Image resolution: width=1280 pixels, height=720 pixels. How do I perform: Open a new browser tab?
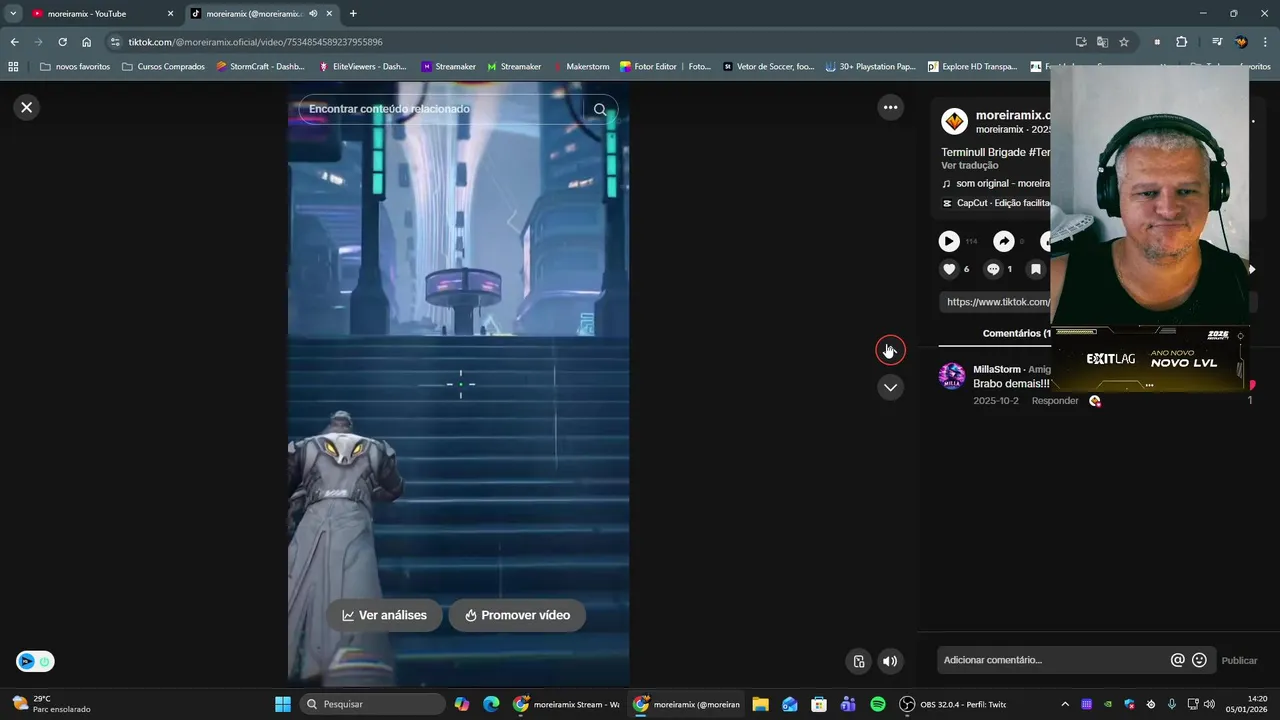tap(353, 14)
